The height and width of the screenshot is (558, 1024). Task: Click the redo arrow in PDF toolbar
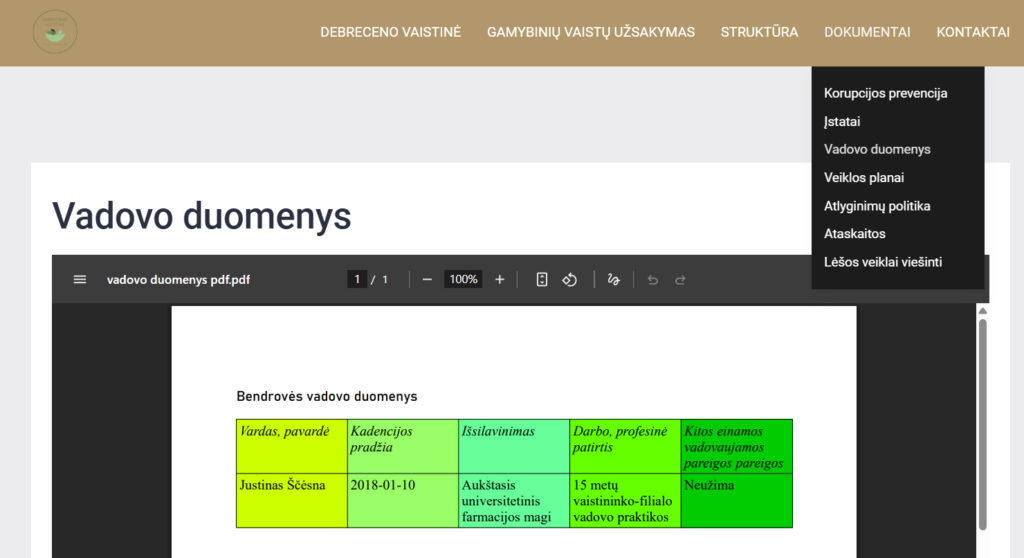681,280
